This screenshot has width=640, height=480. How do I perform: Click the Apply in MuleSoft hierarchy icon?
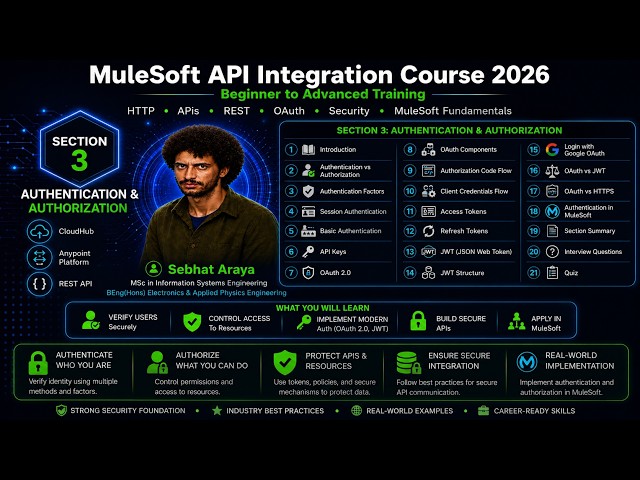click(517, 321)
